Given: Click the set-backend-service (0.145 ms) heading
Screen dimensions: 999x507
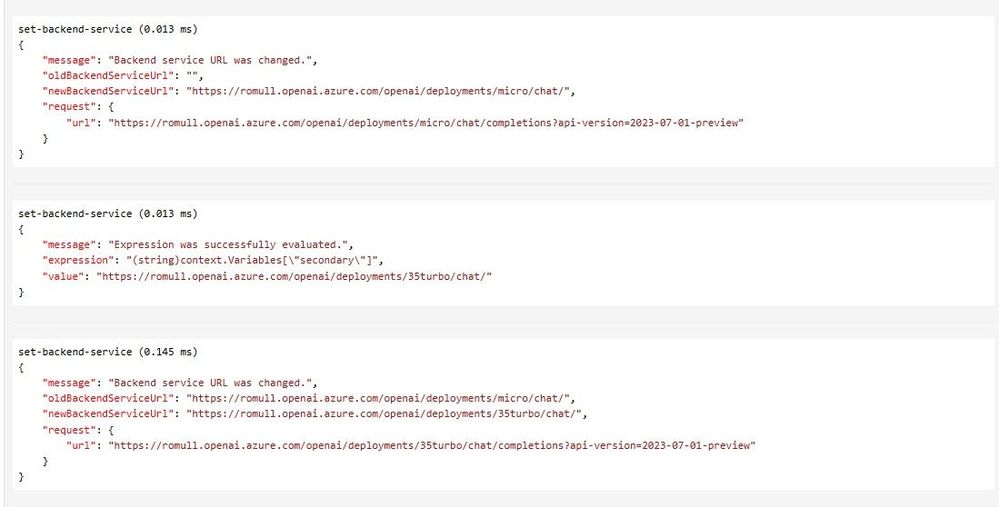Looking at the screenshot, I should point(108,352).
